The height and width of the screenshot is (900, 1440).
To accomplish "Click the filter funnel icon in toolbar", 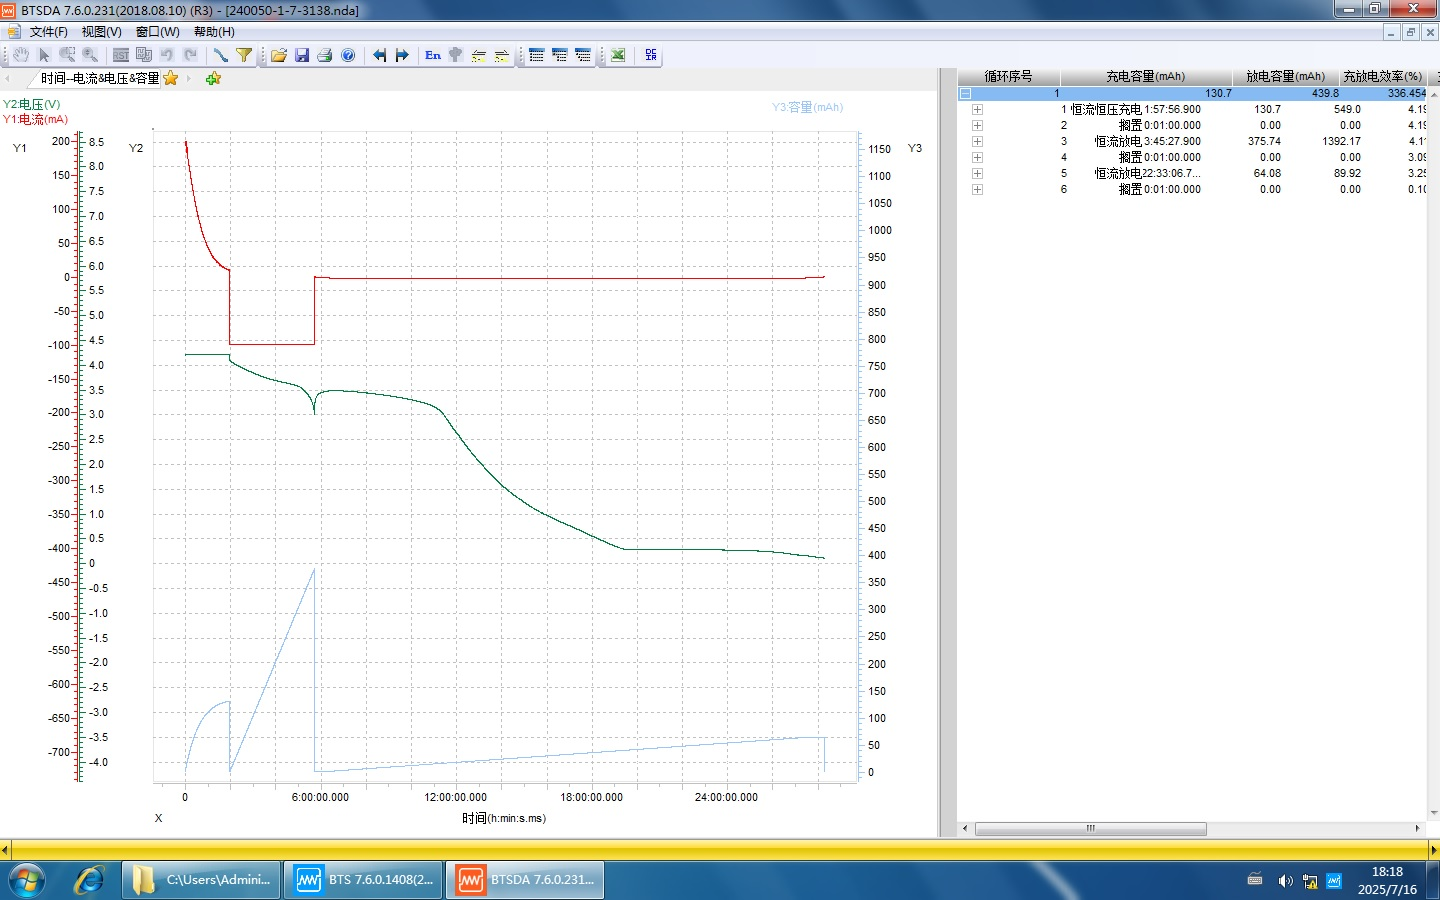I will click(x=244, y=55).
